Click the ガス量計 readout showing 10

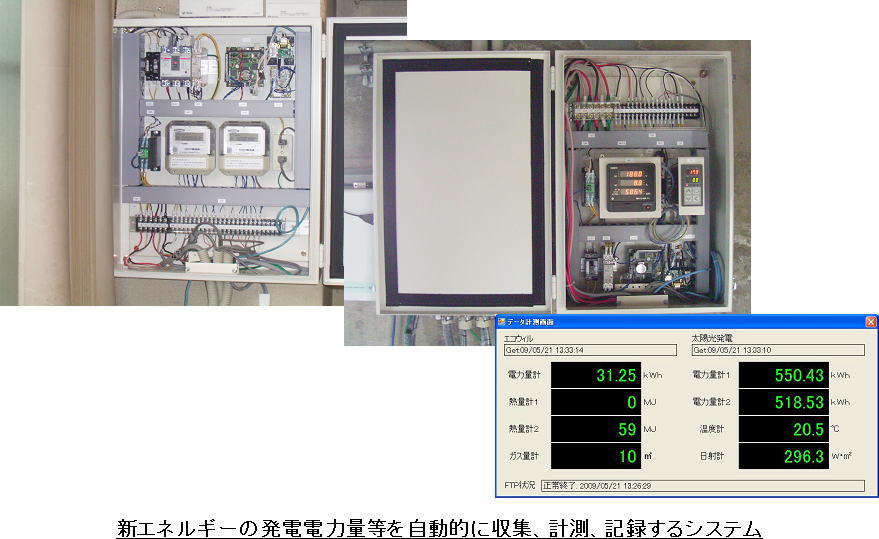pos(596,456)
